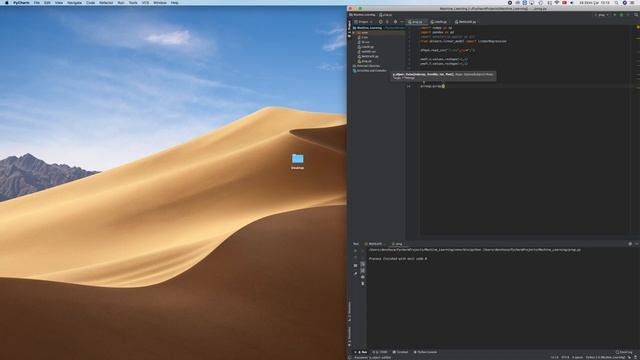Open the Terminal tool window button
The width and height of the screenshot is (640, 360).
400,352
